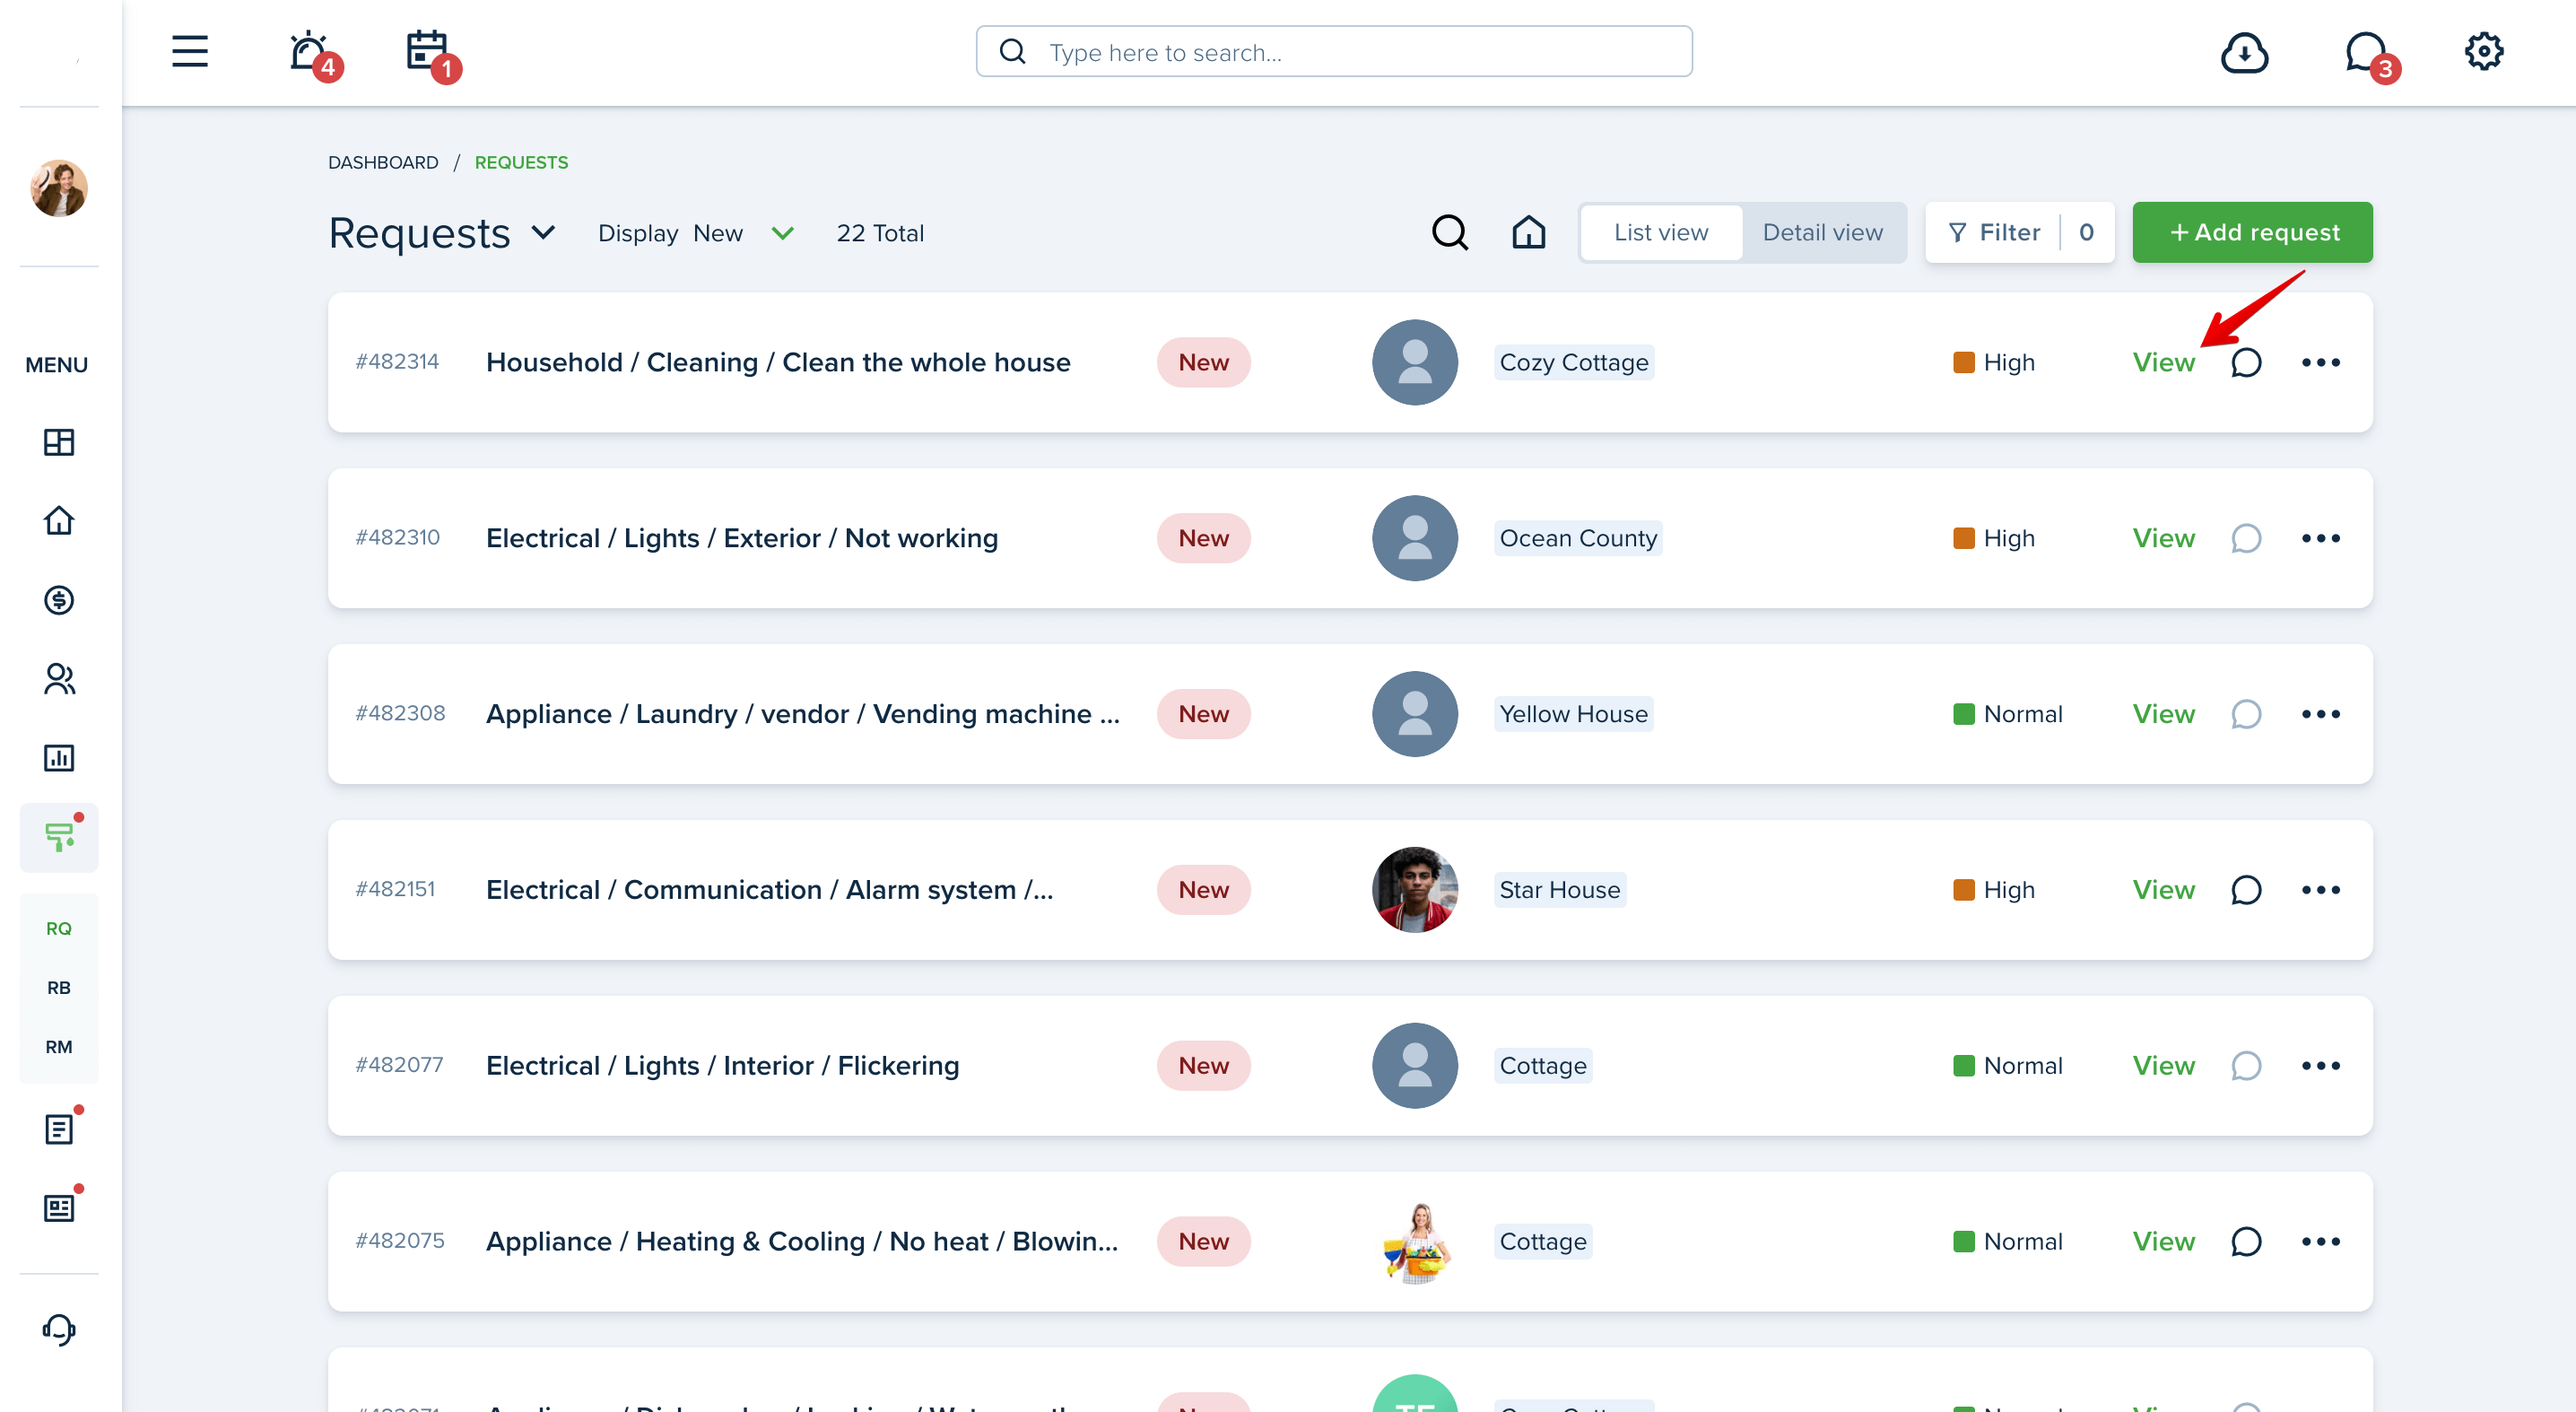Click the search input field
The width and height of the screenshot is (2576, 1412).
point(1334,52)
